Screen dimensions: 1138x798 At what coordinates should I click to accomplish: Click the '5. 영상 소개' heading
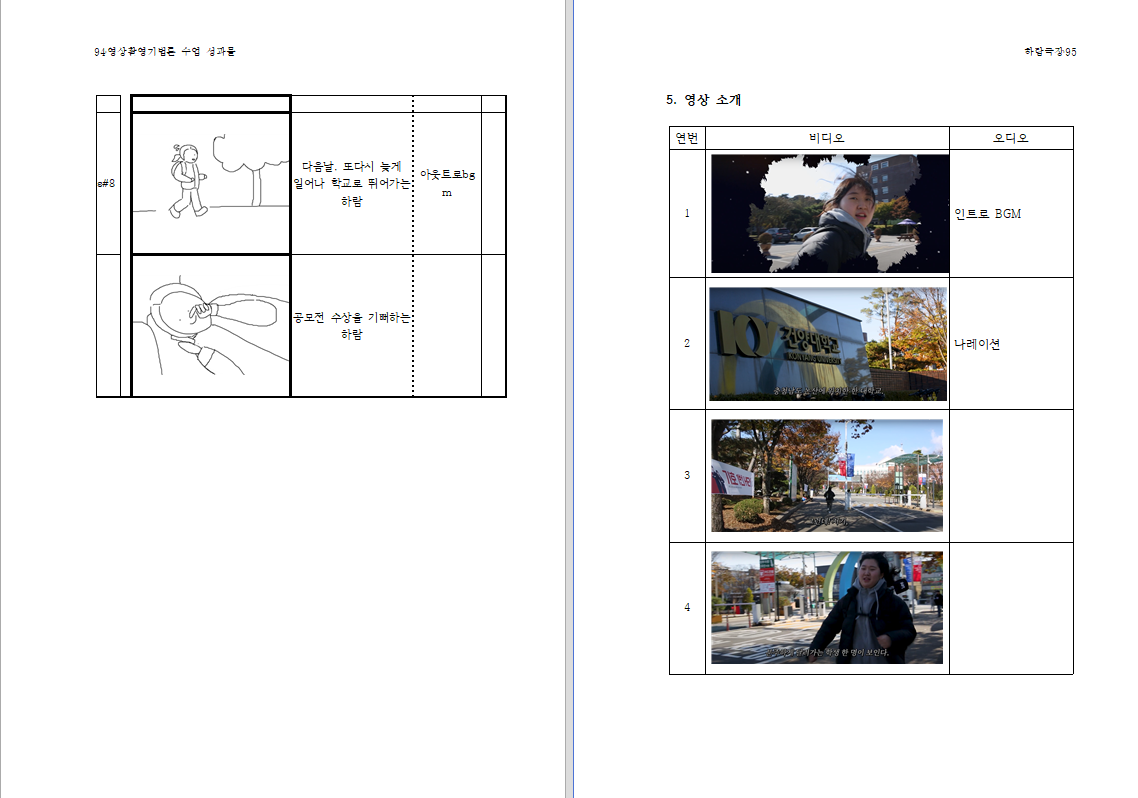[703, 100]
